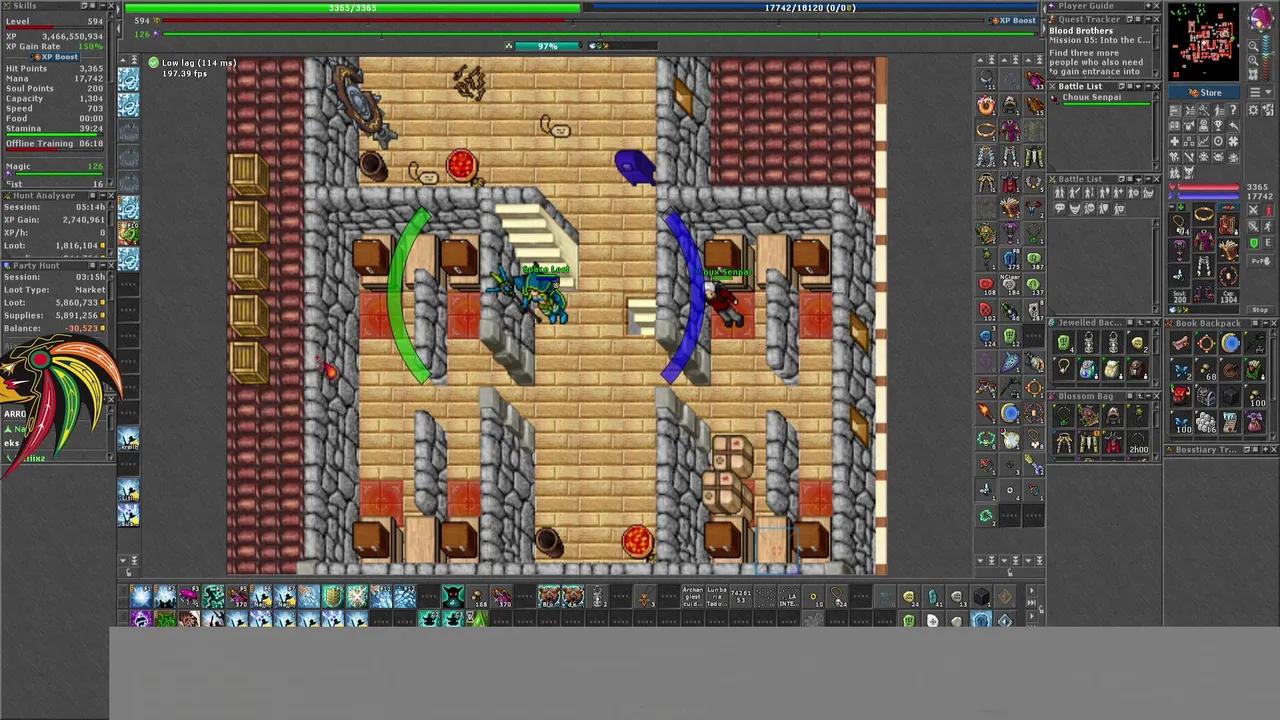The height and width of the screenshot is (720, 1280).
Task: Open the circular target icon in sidebar grid
Action: (x=1219, y=141)
